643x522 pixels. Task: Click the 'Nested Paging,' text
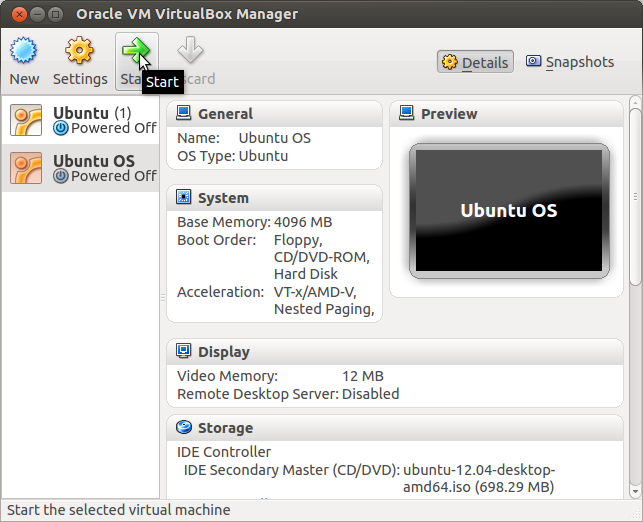click(324, 309)
